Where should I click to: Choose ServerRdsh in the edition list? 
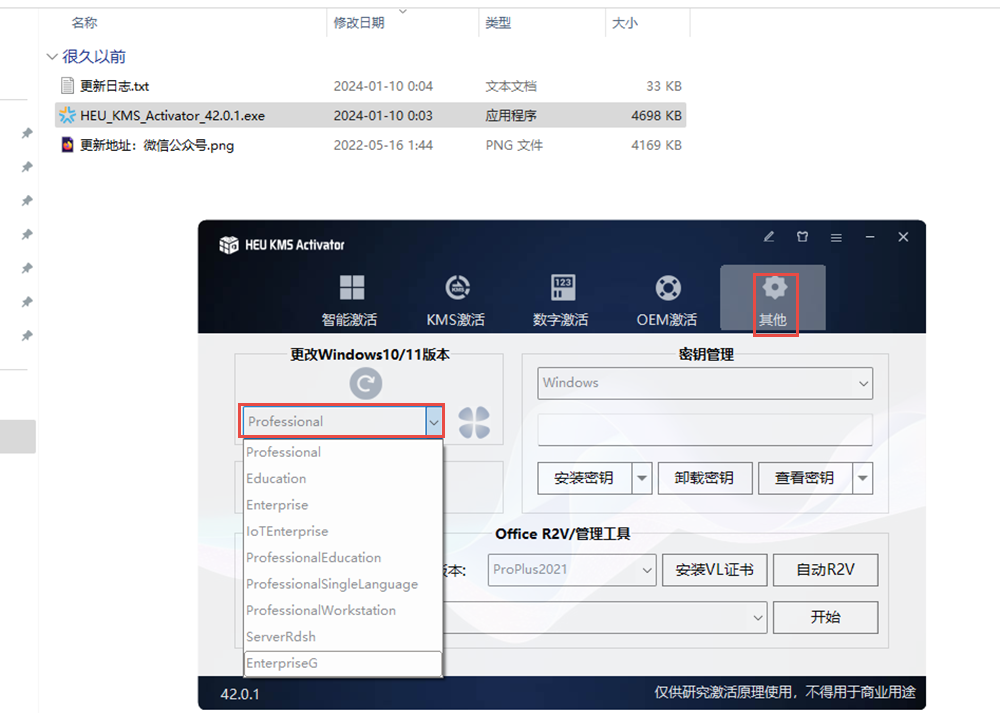pos(343,636)
